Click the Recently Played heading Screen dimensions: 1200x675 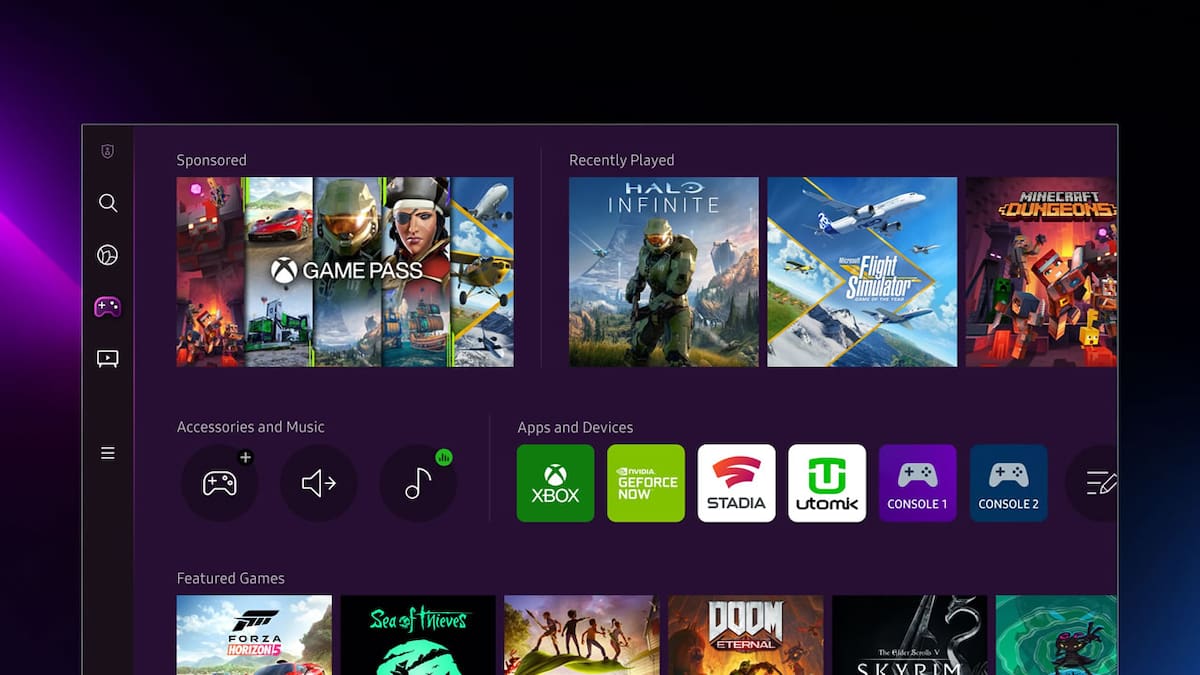coord(622,160)
